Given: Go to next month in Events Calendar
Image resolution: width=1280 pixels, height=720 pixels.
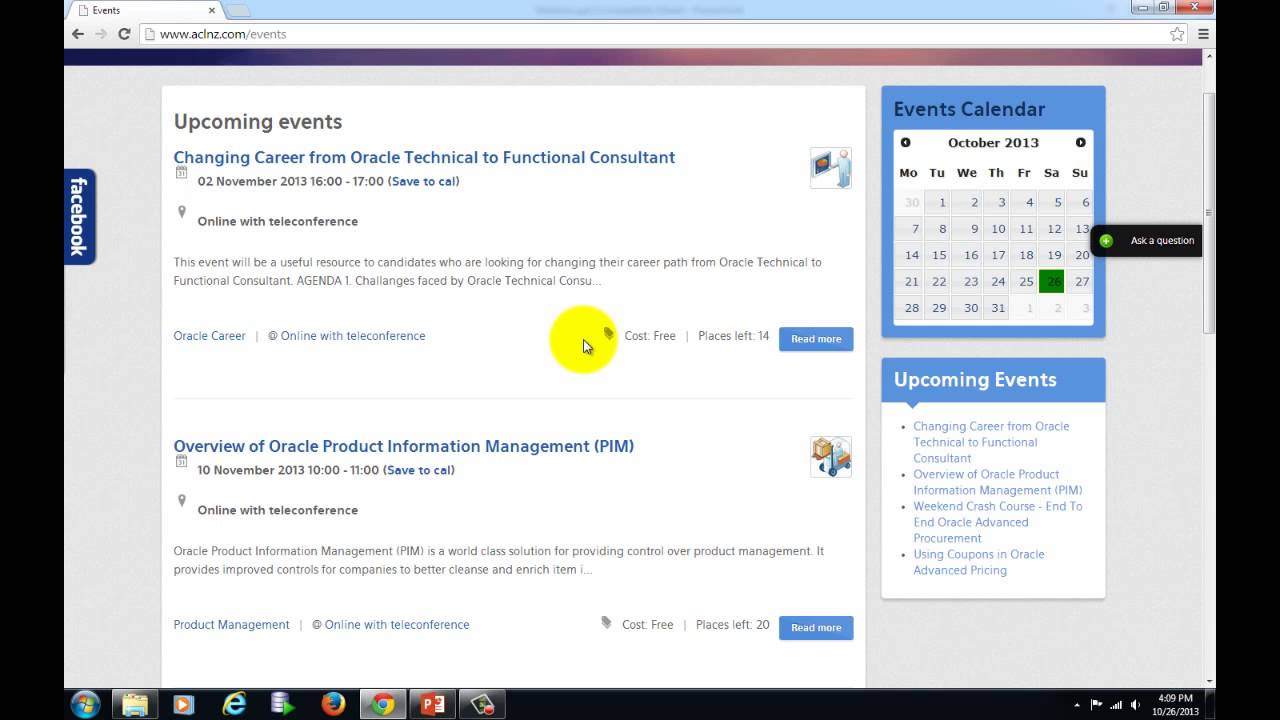Looking at the screenshot, I should tap(1080, 143).
